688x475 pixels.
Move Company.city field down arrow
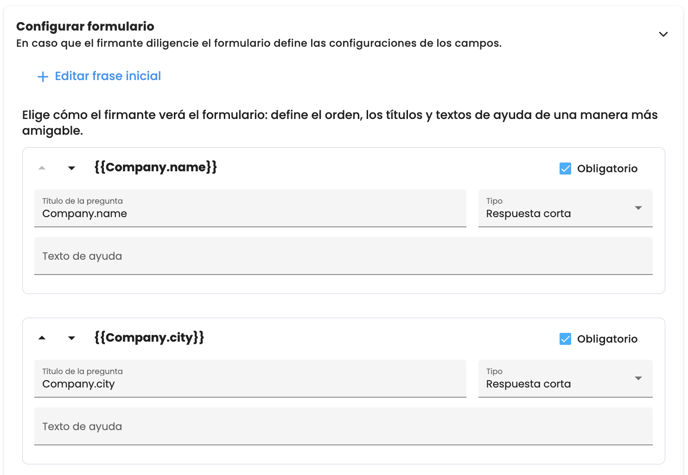click(71, 338)
